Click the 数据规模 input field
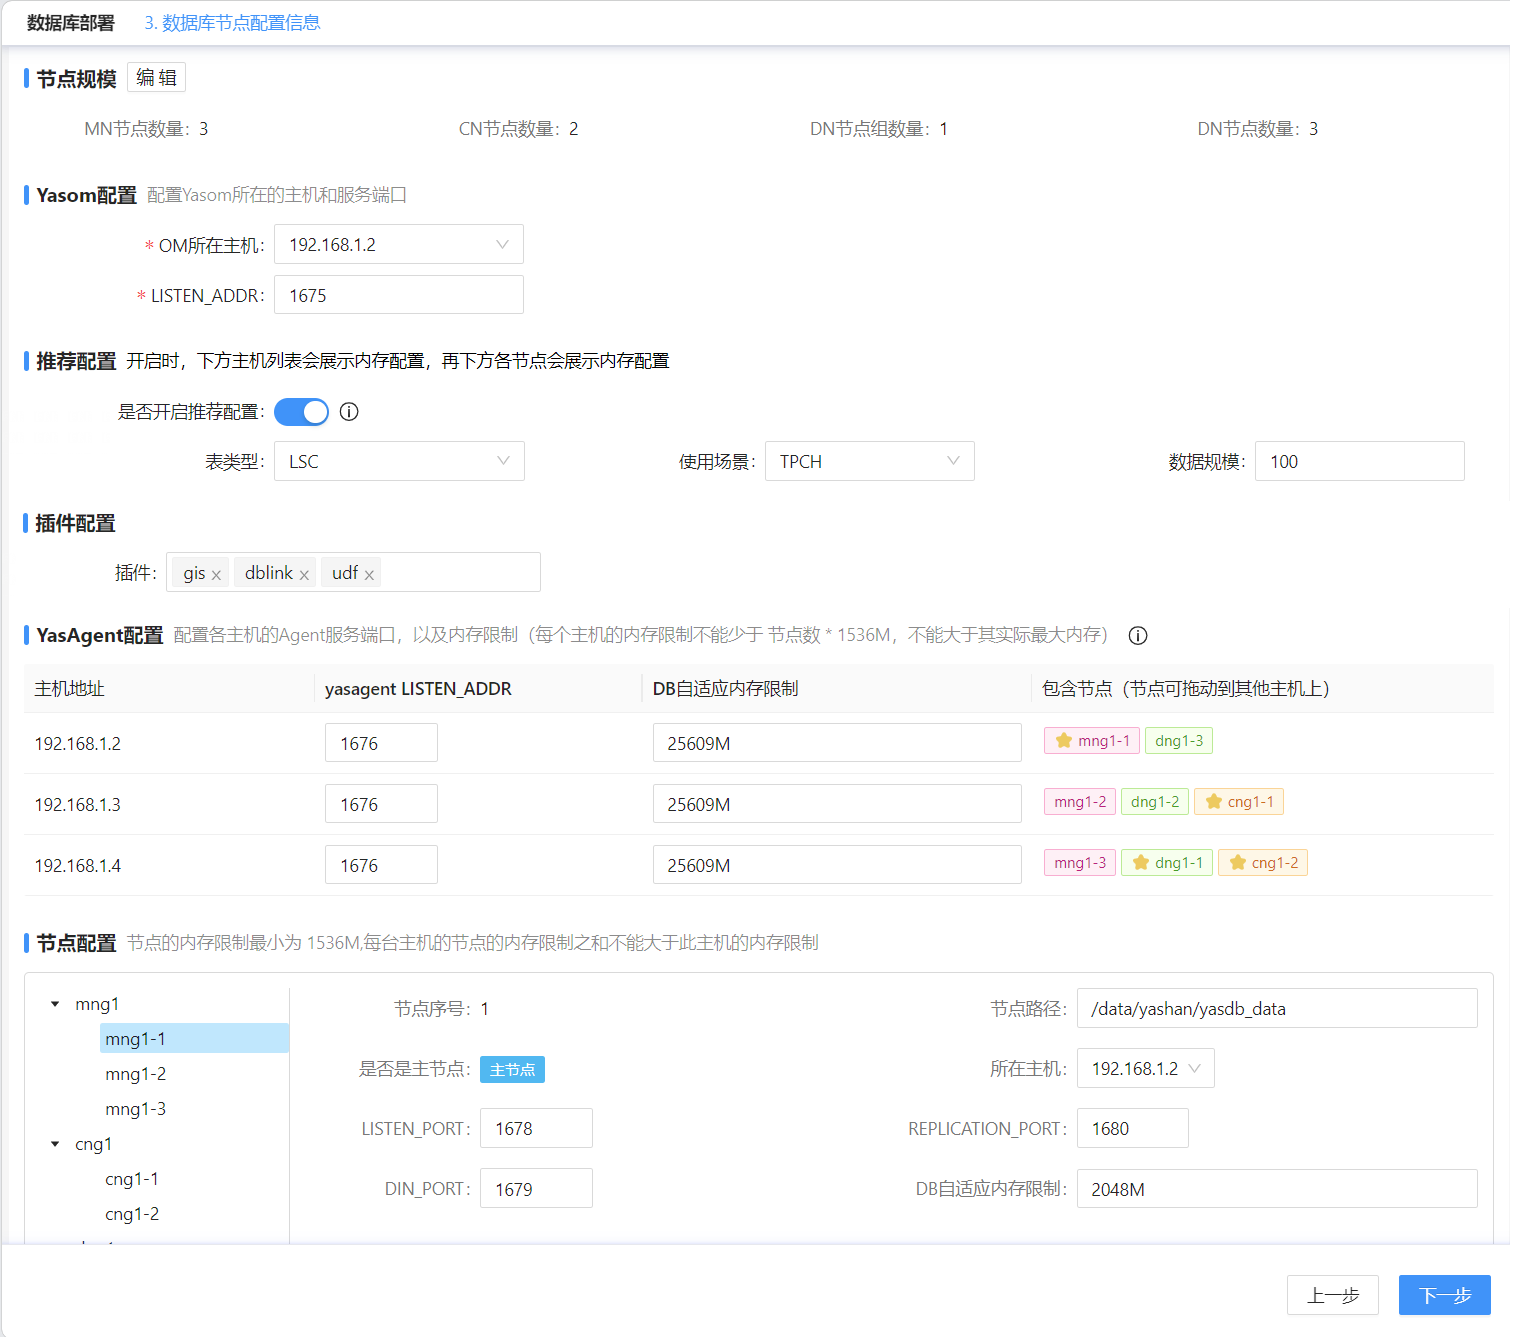Screen dimensions: 1516x1342 click(x=1360, y=462)
